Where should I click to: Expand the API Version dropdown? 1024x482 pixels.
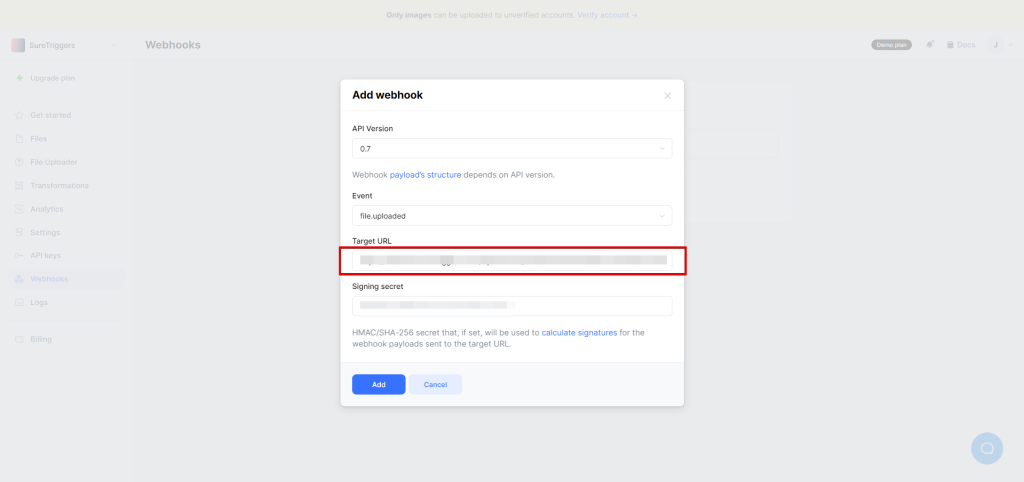[512, 149]
